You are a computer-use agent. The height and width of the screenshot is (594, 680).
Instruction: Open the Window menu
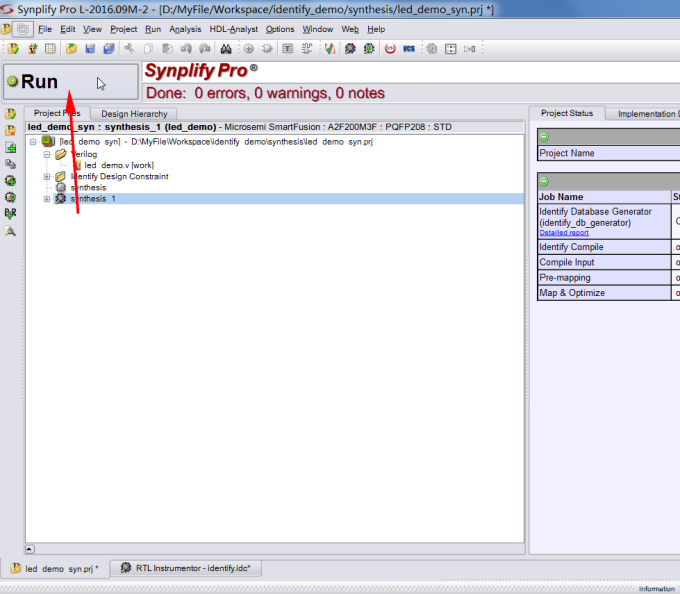click(317, 29)
